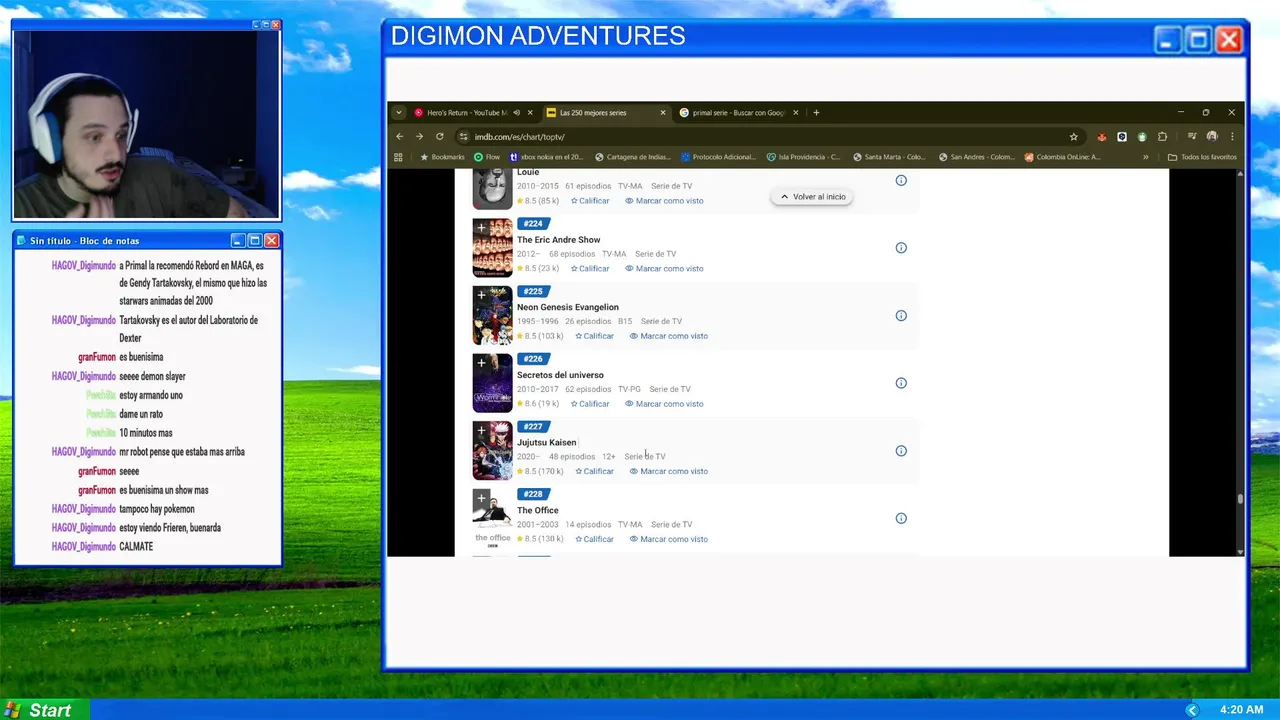This screenshot has height=720, width=1280.
Task: Open the Chrome profile avatar
Action: click(1212, 137)
